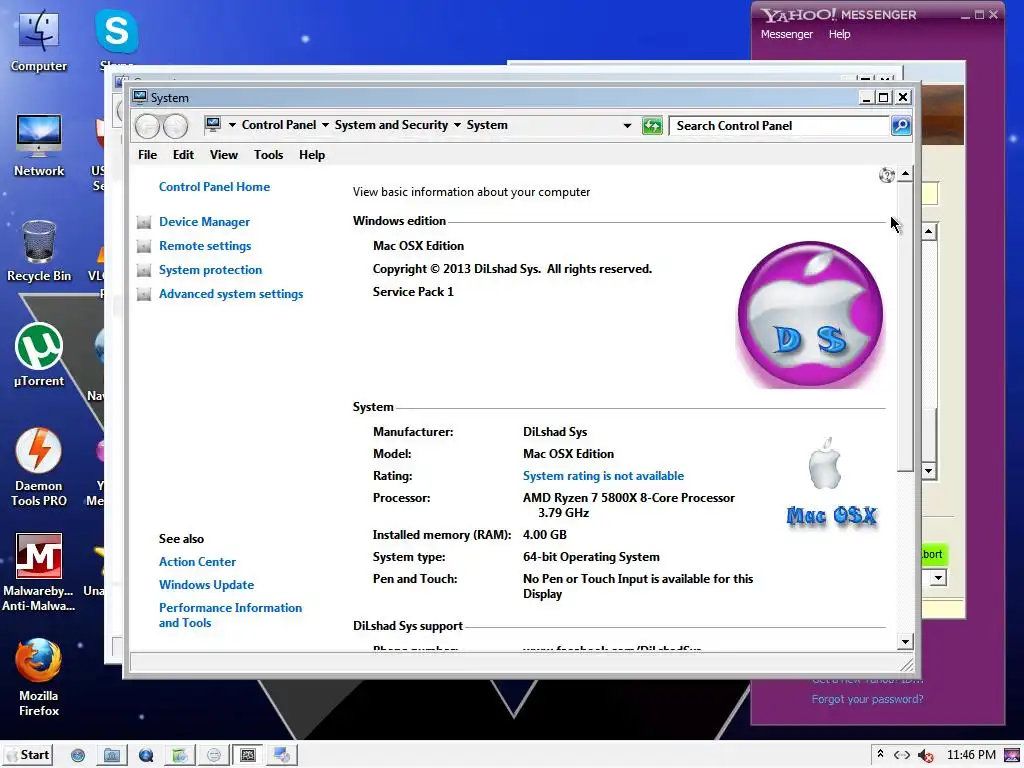This screenshot has width=1024, height=768.
Task: Open the Yahoo smiley taskbar icon
Action: 214,756
